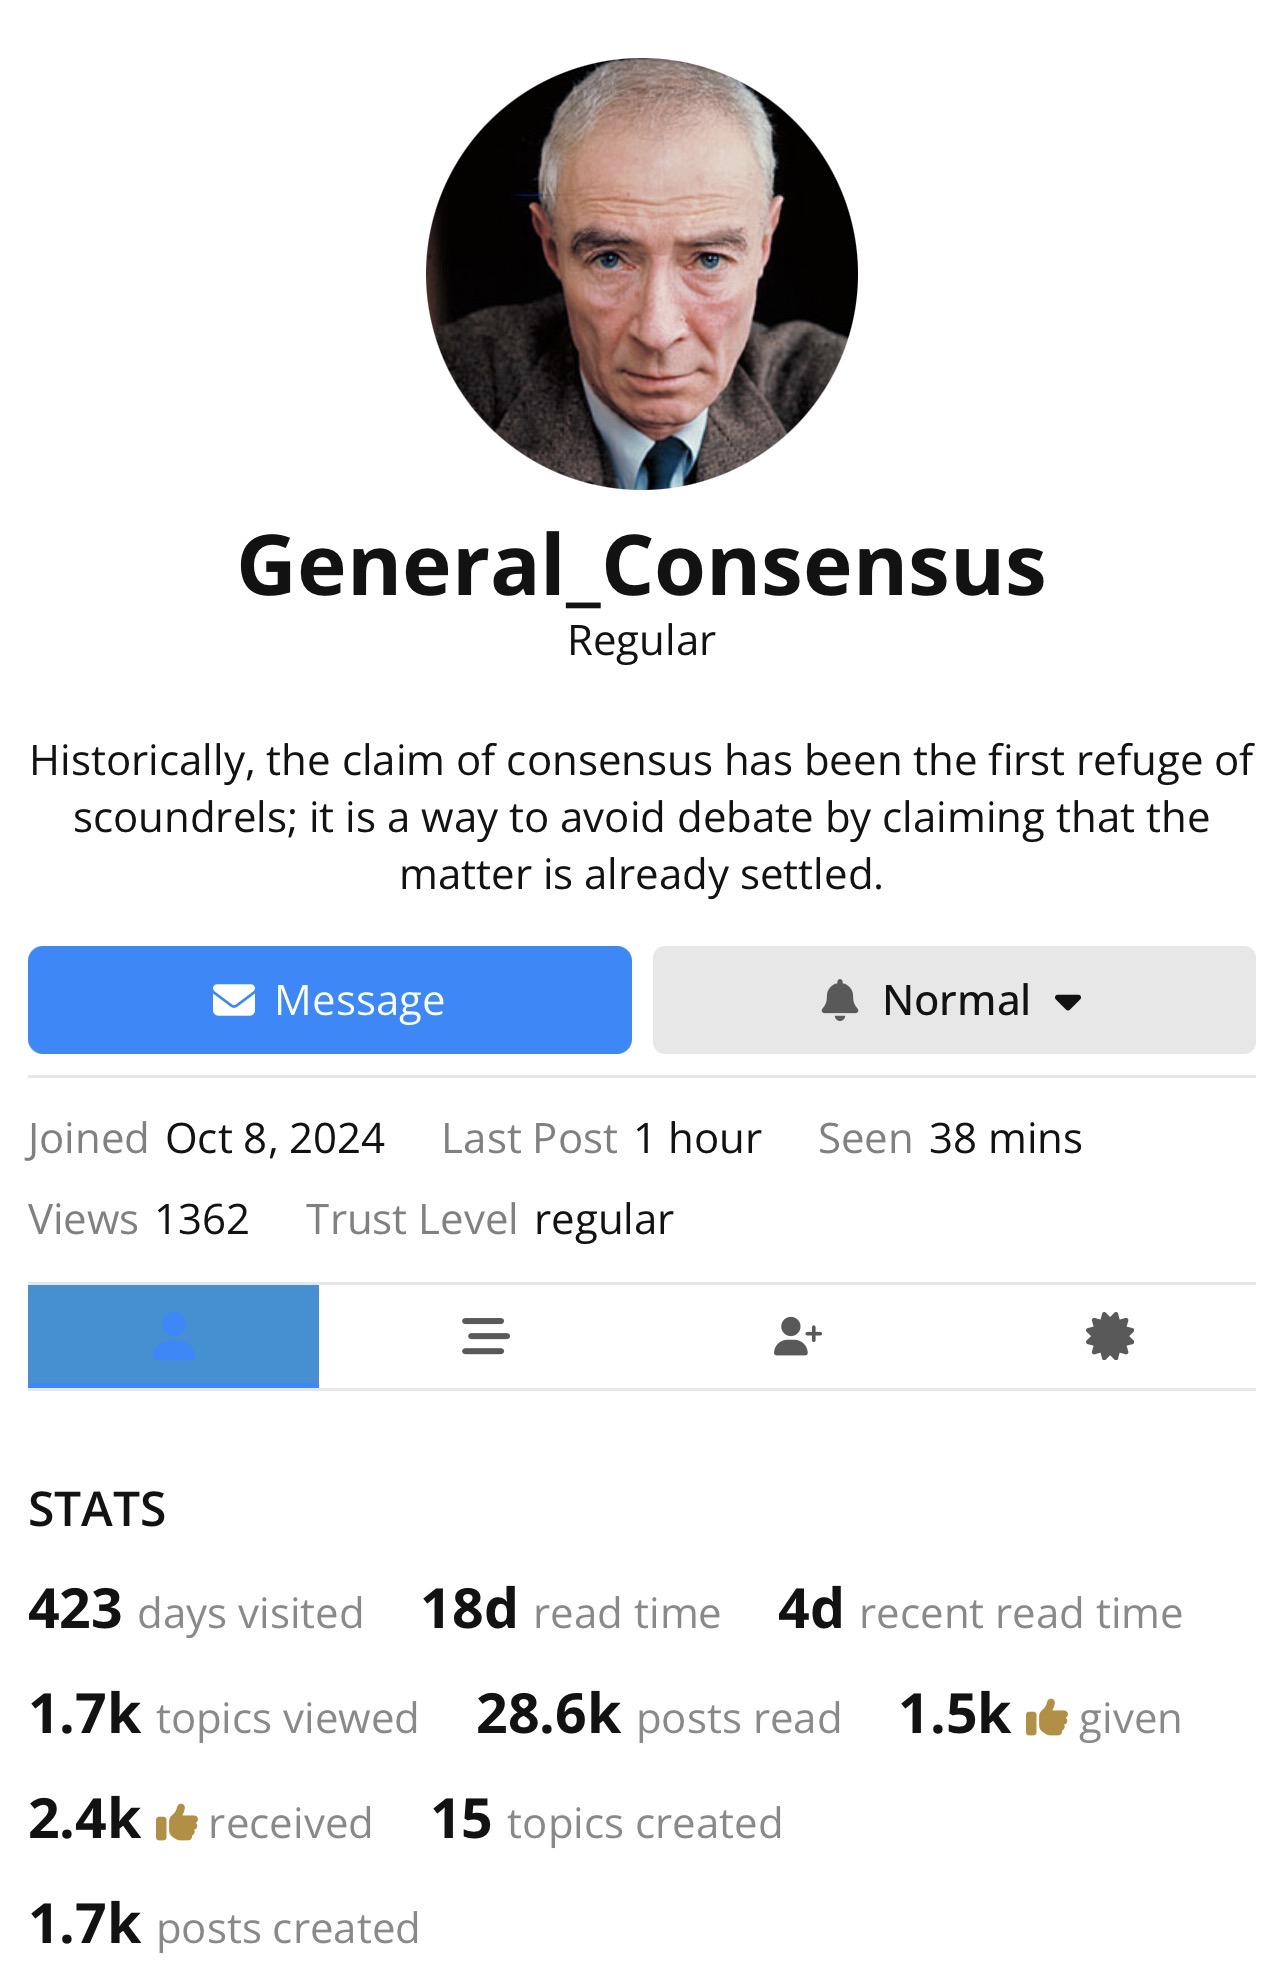This screenshot has width=1284, height=1974.
Task: Click the regular Trust Level value
Action: tap(604, 1219)
